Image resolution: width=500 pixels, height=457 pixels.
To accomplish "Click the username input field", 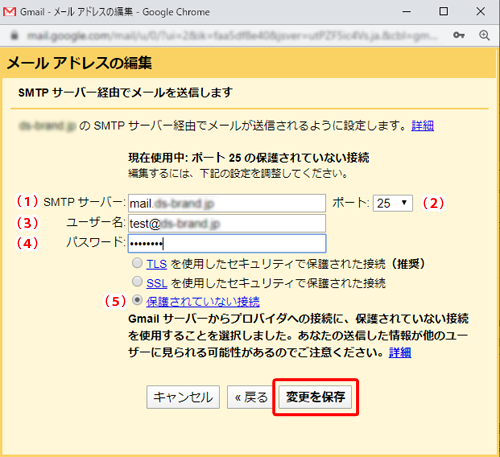I will point(227,223).
